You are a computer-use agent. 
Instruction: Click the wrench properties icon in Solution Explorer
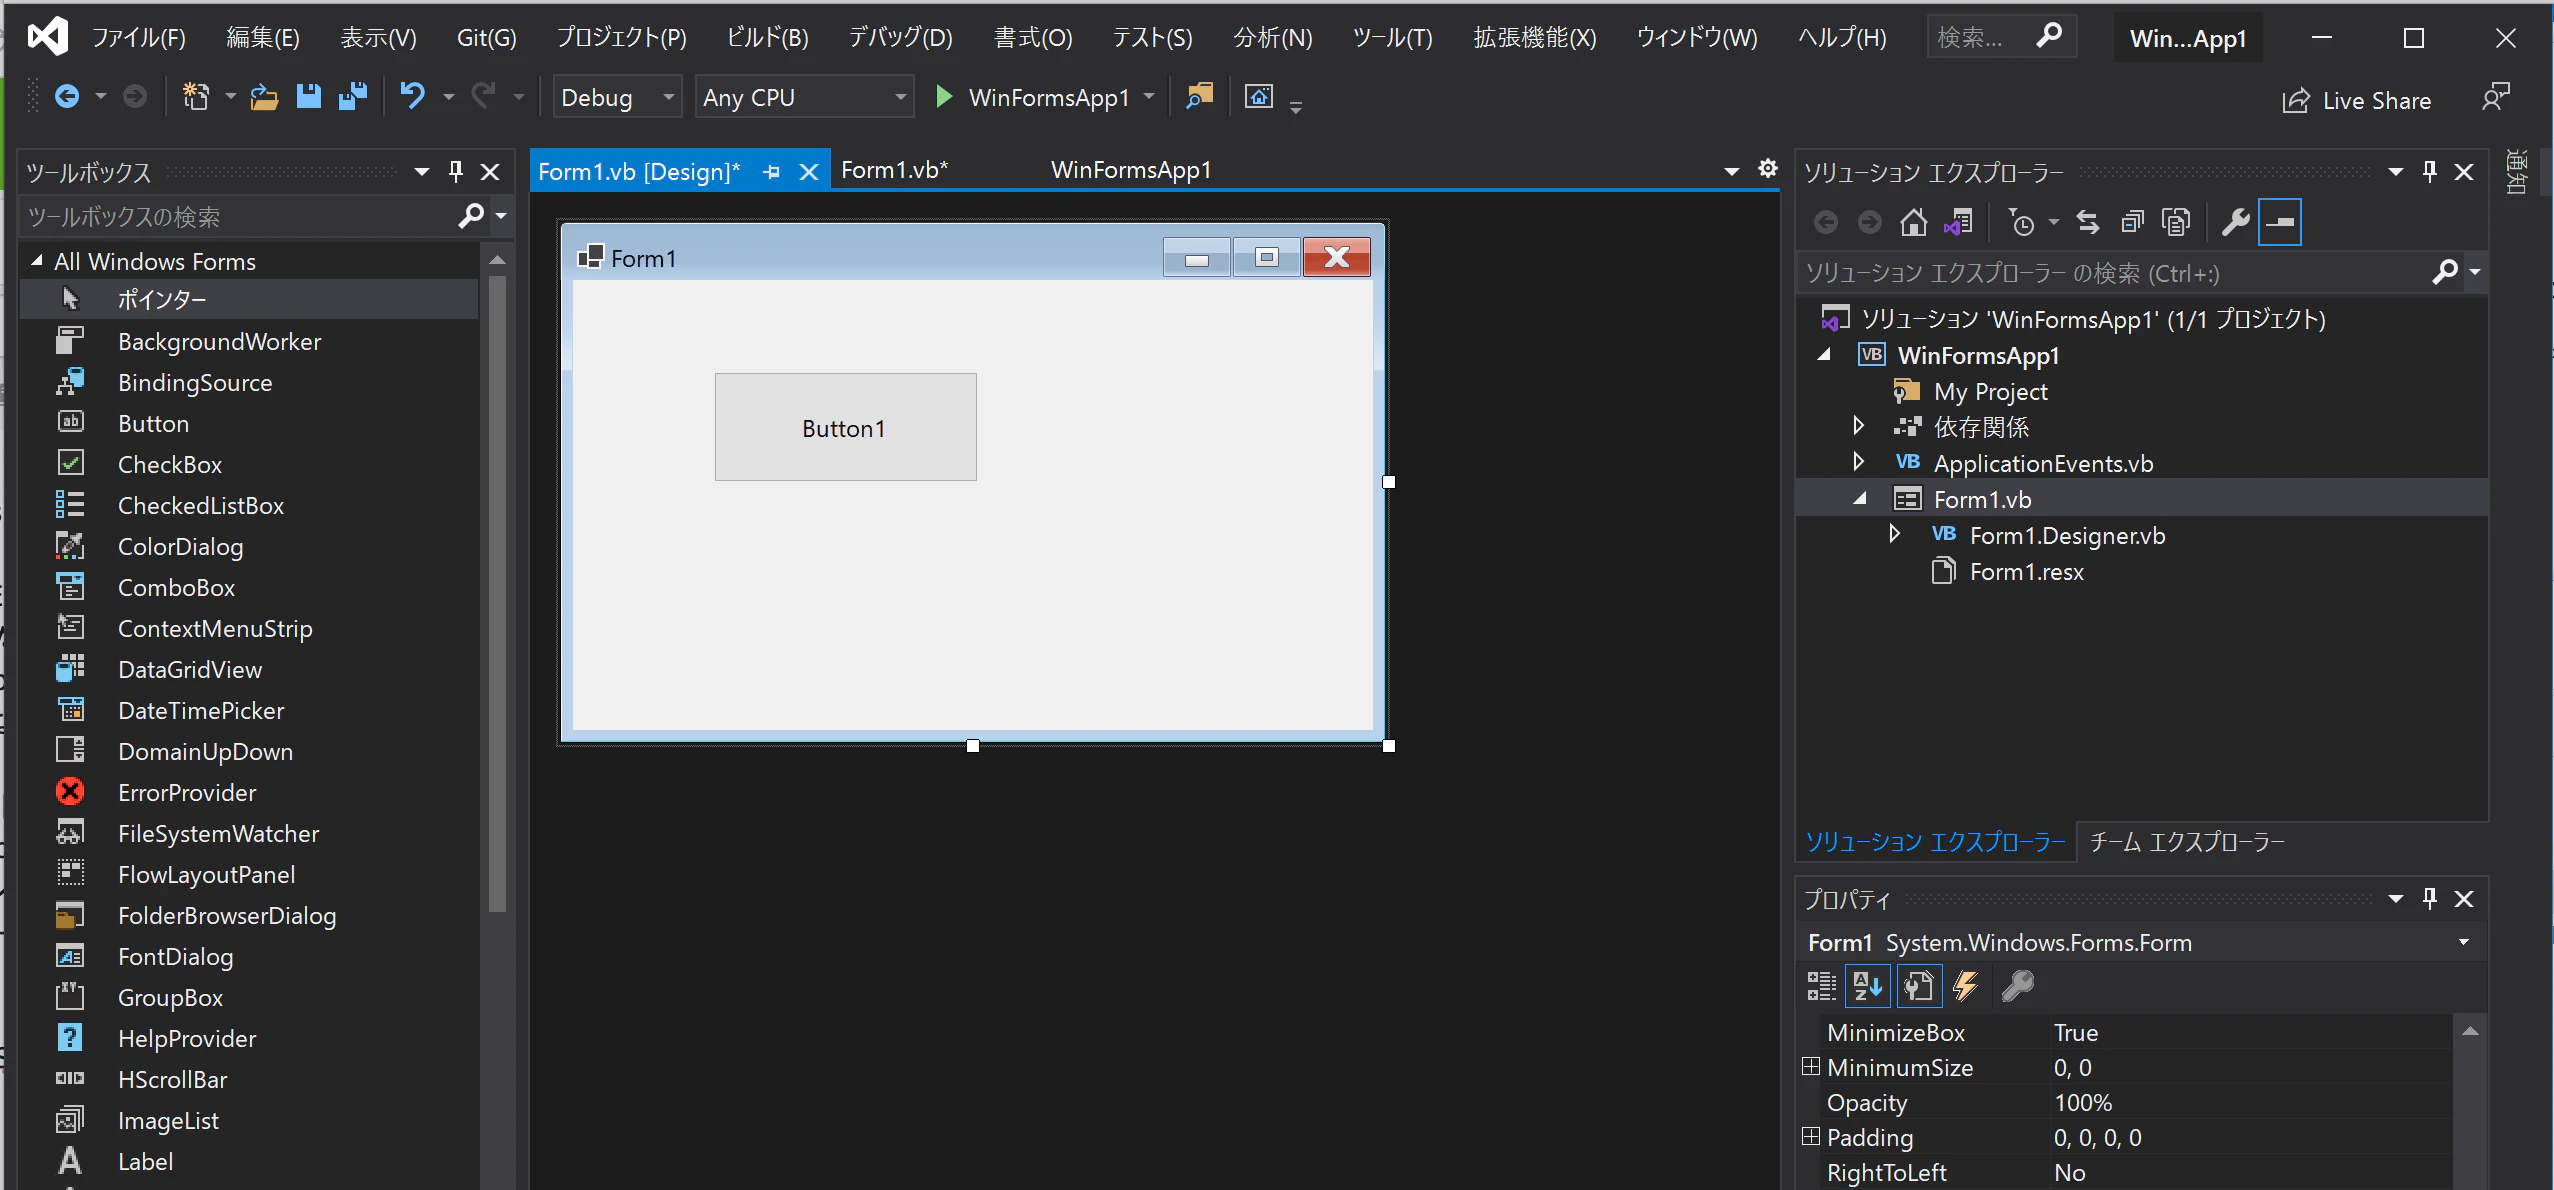pos(2235,222)
